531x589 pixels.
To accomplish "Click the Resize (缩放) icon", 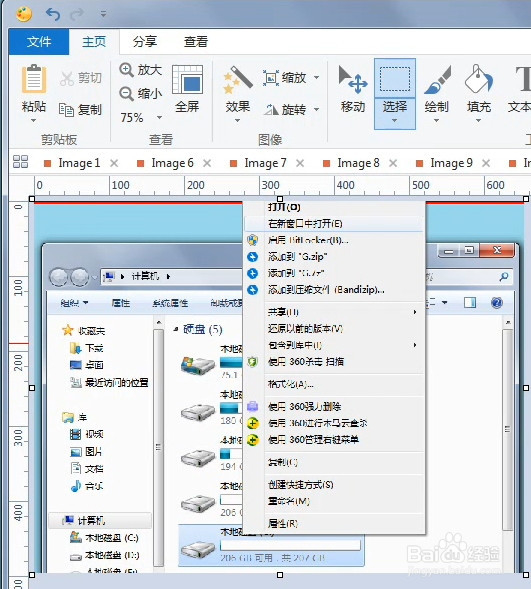I will (x=271, y=78).
